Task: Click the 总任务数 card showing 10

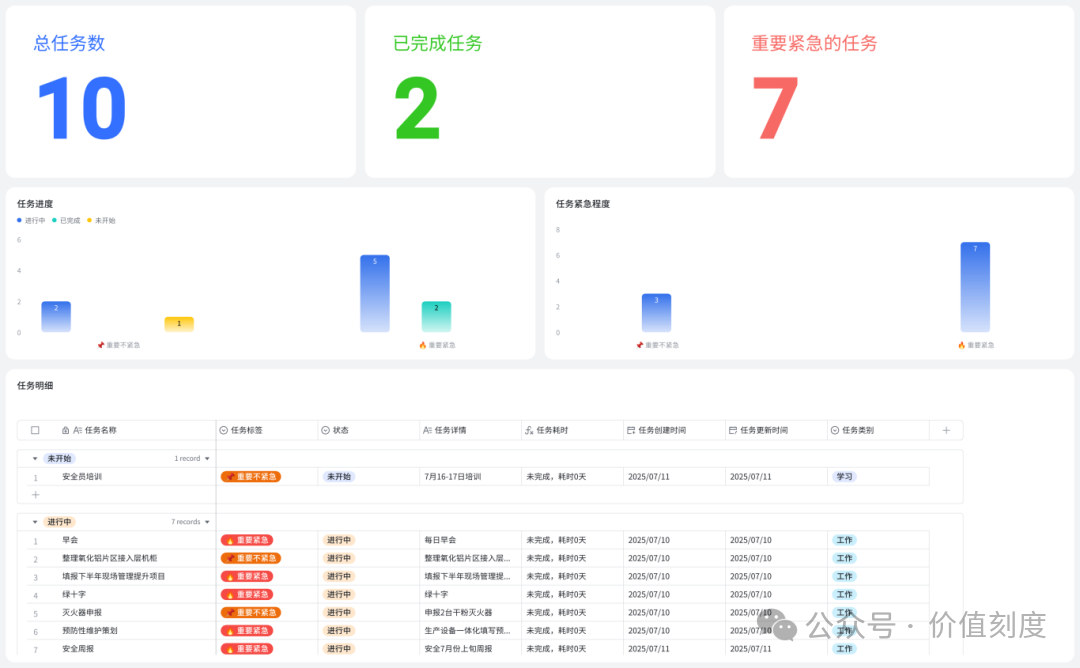Action: click(180, 92)
